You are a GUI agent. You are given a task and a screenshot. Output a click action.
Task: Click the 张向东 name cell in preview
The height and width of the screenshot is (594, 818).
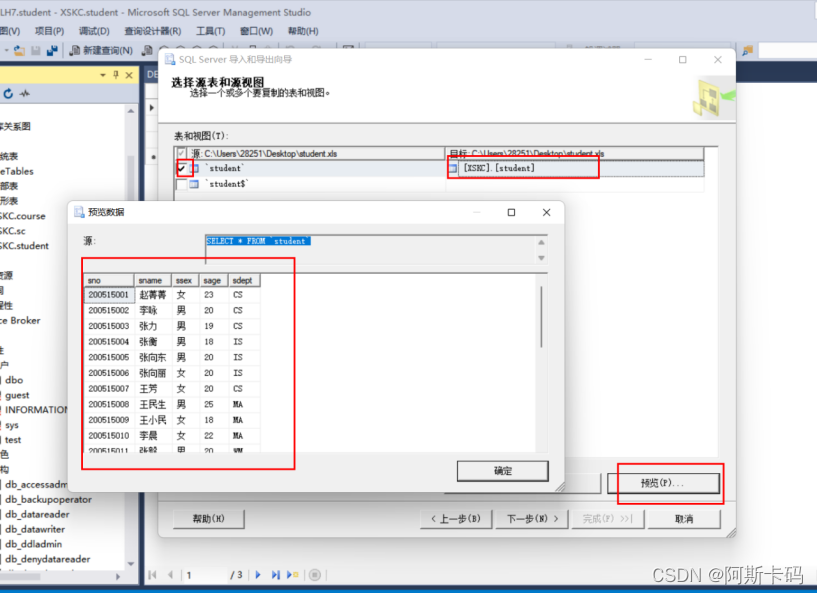click(x=153, y=358)
